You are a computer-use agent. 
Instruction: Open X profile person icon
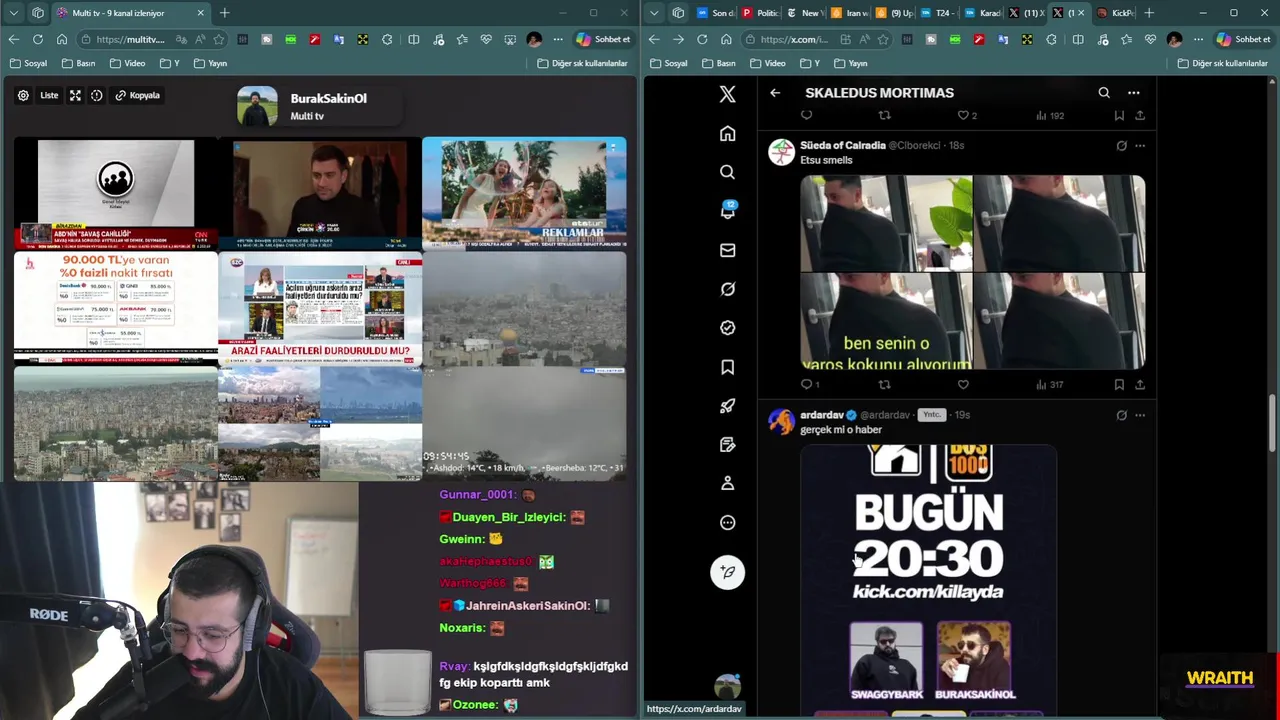pos(727,483)
